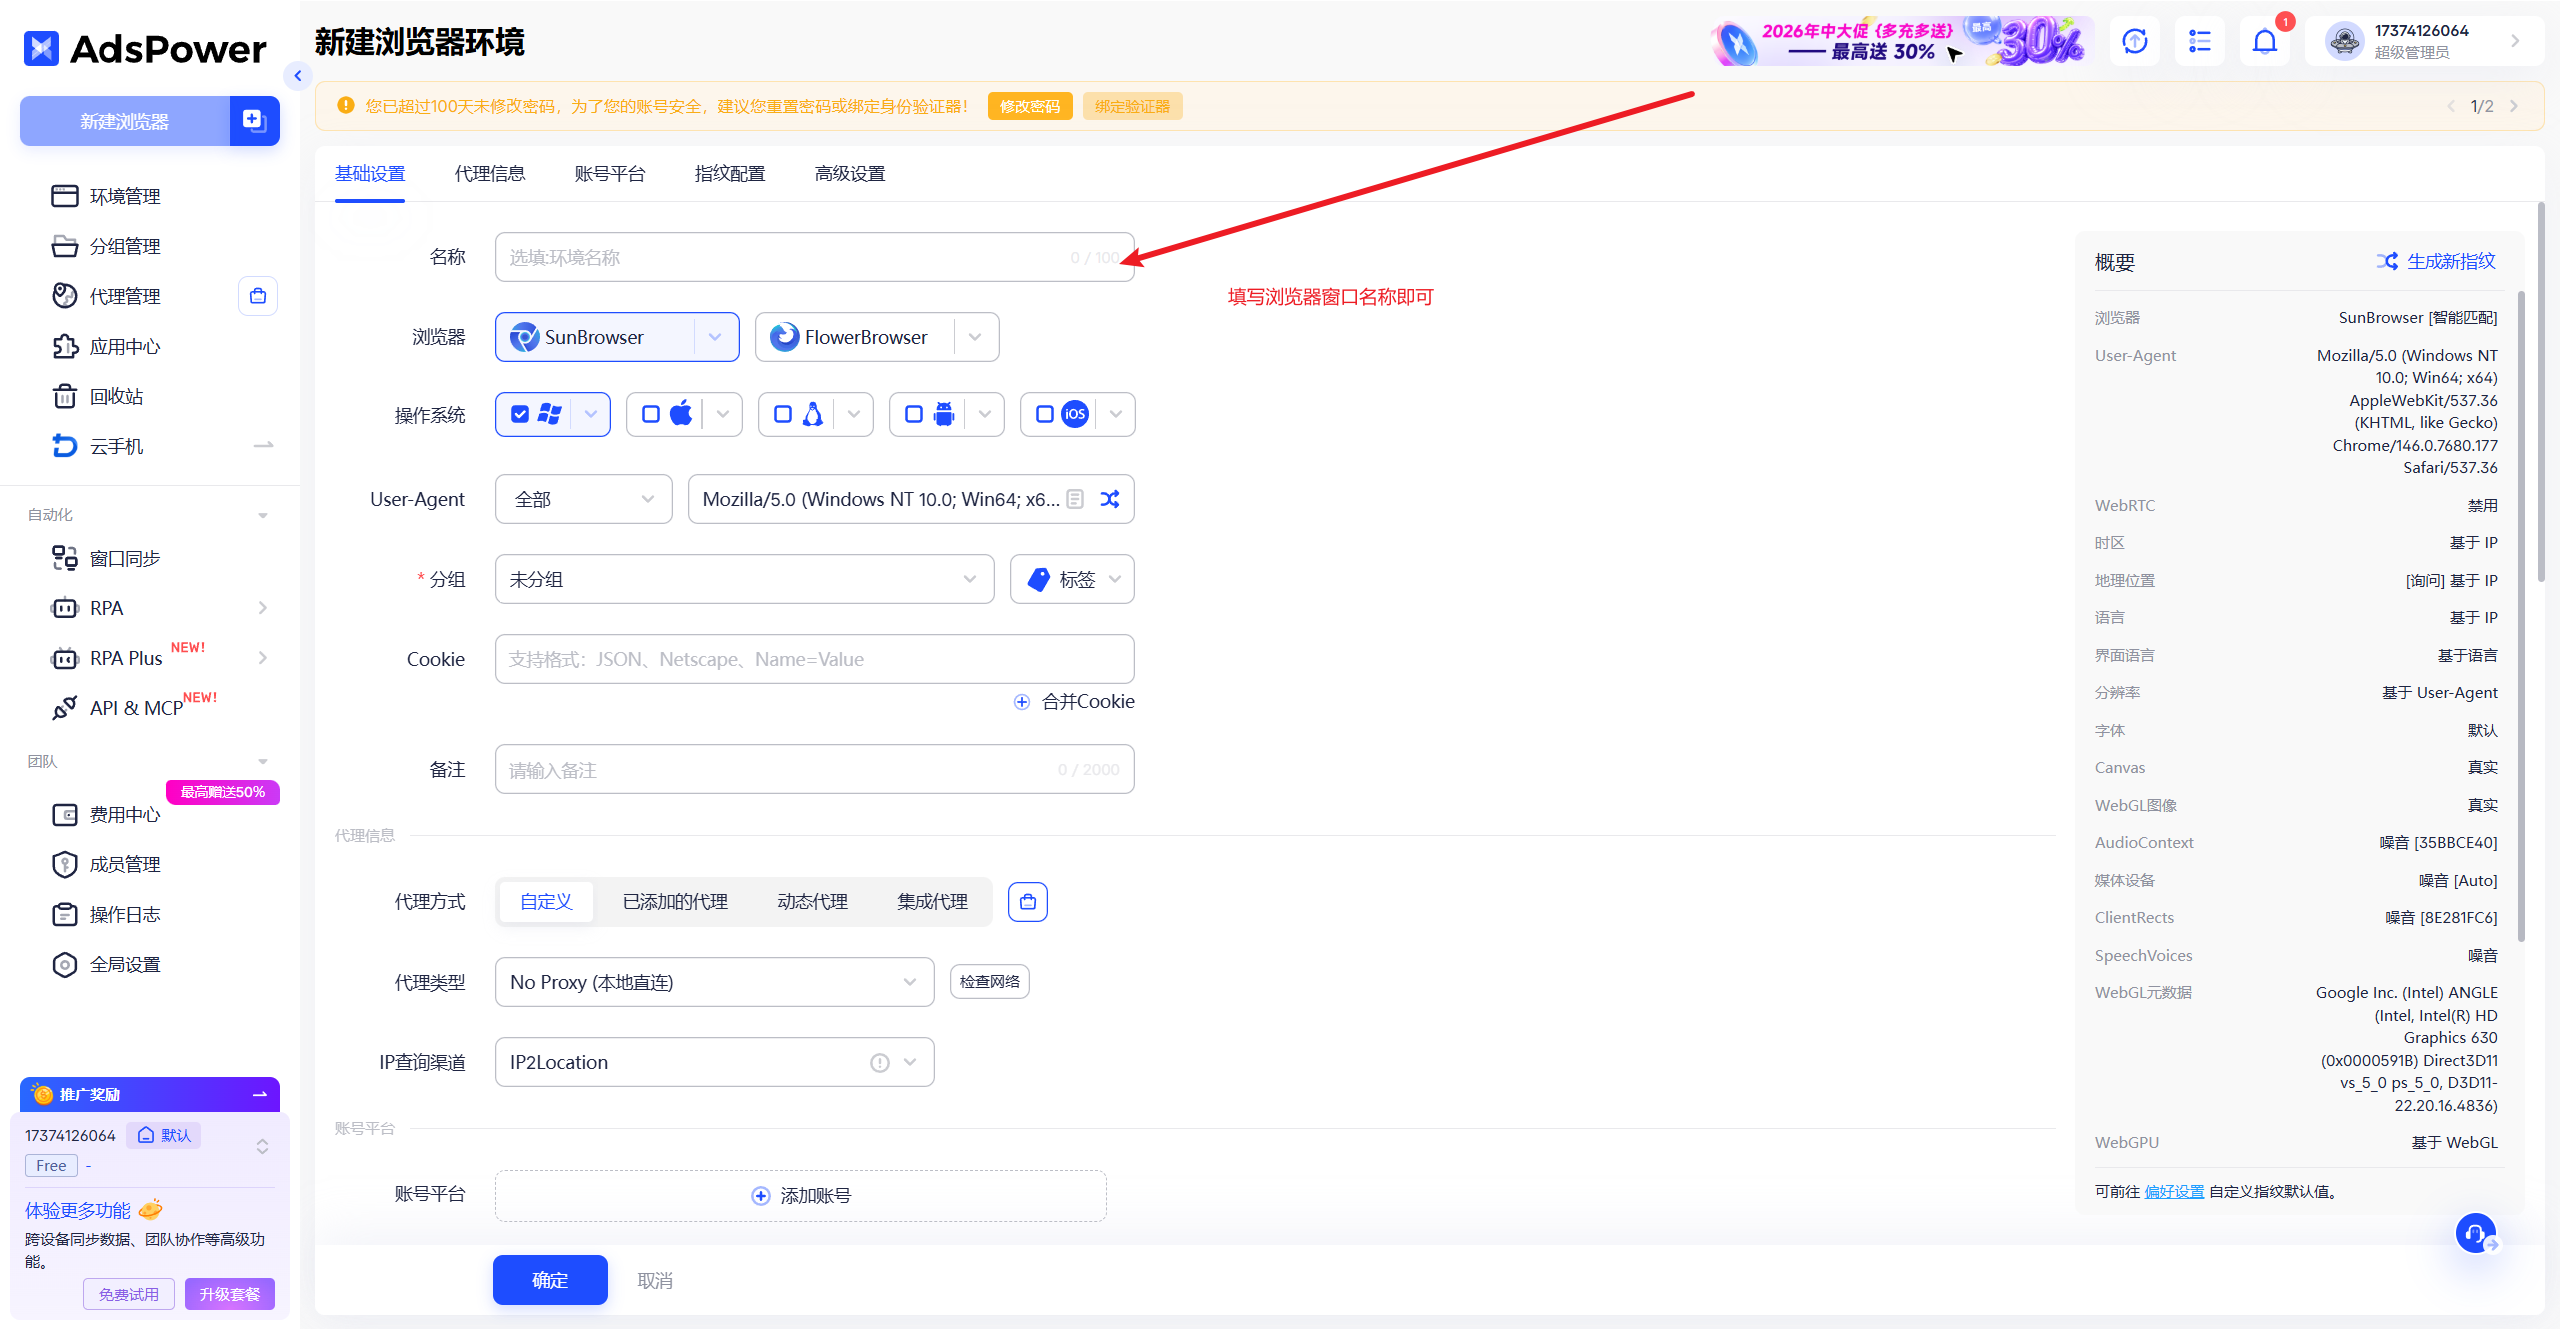Click the 名称 environment name field
The image size is (2560, 1329).
click(815, 257)
